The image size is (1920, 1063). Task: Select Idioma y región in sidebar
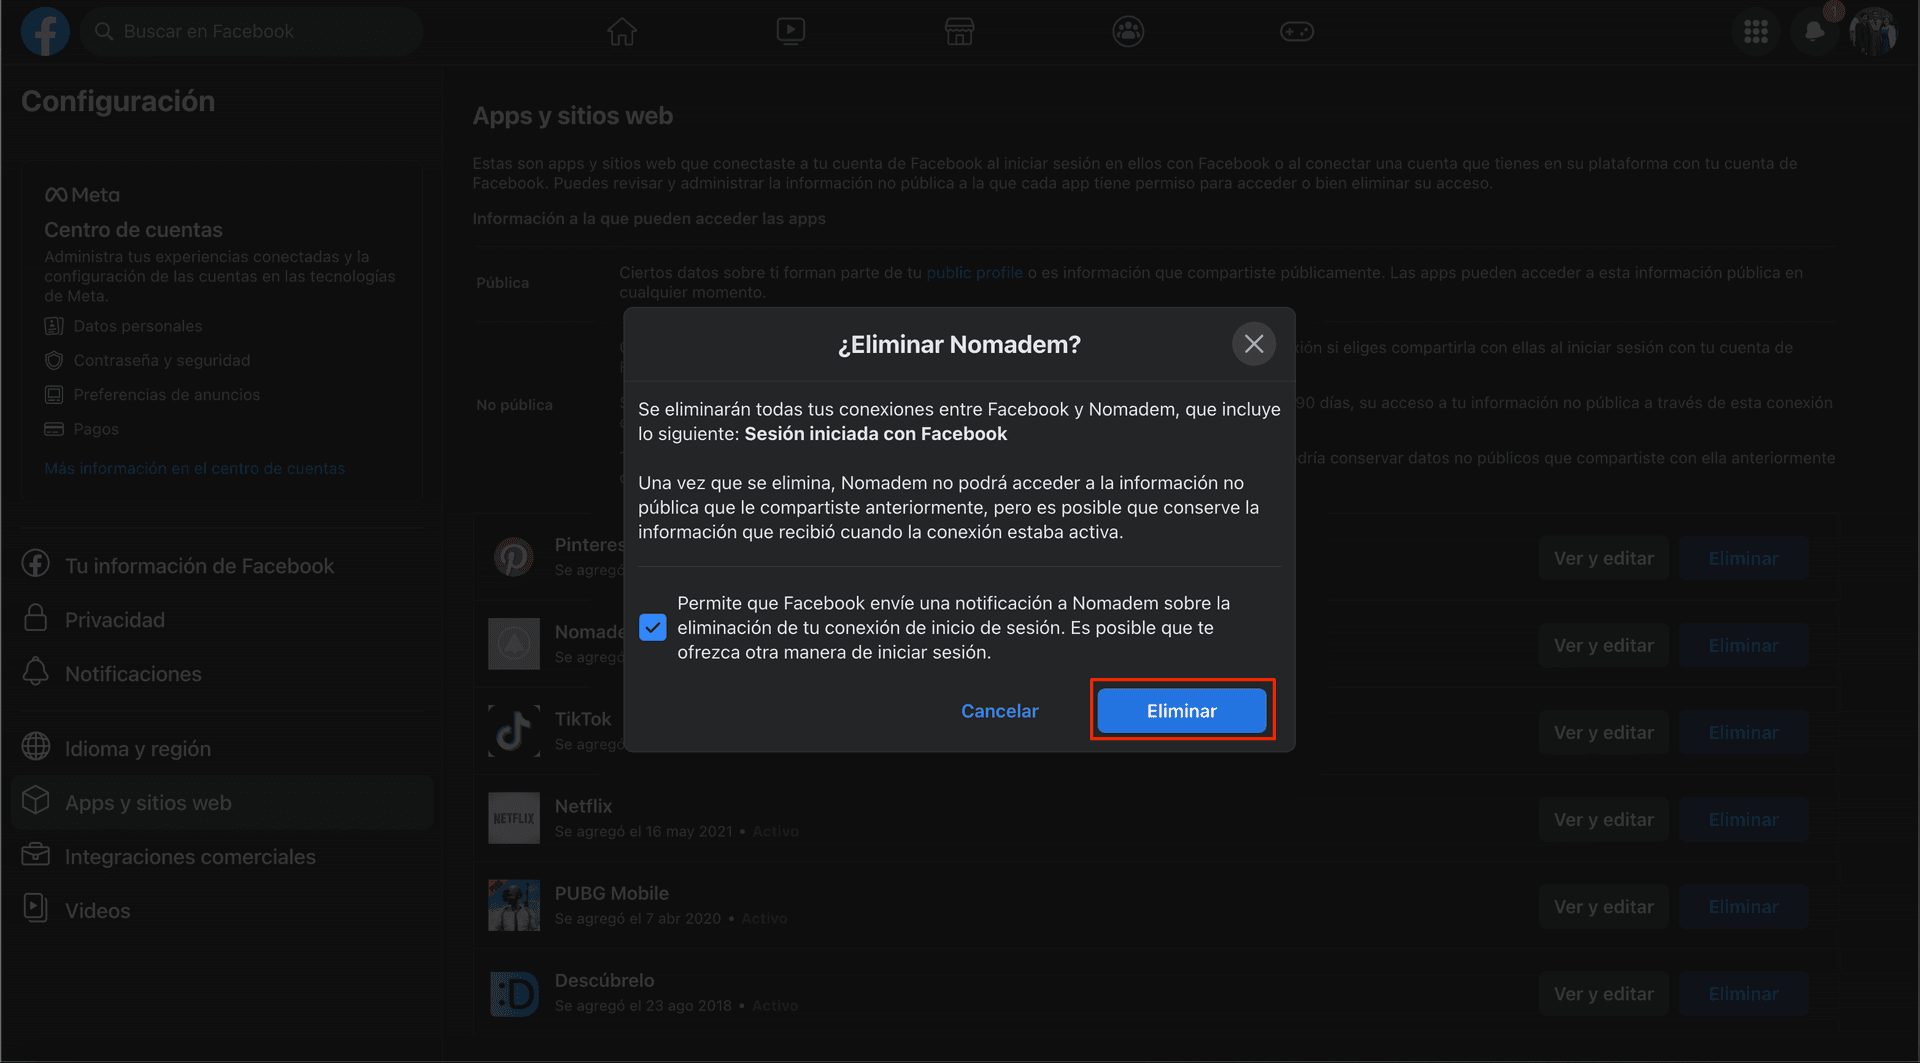tap(222, 749)
